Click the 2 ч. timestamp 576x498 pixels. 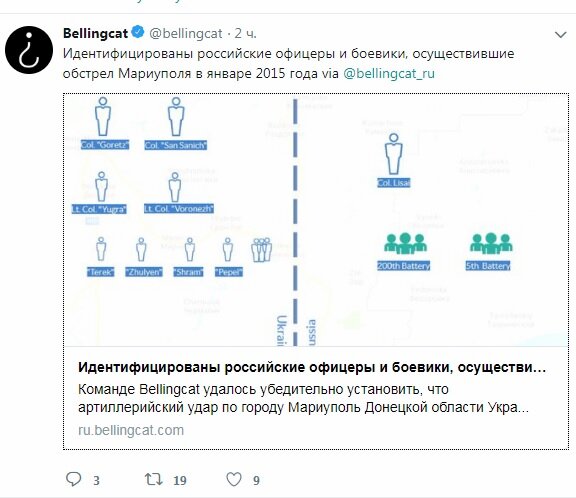click(x=246, y=33)
